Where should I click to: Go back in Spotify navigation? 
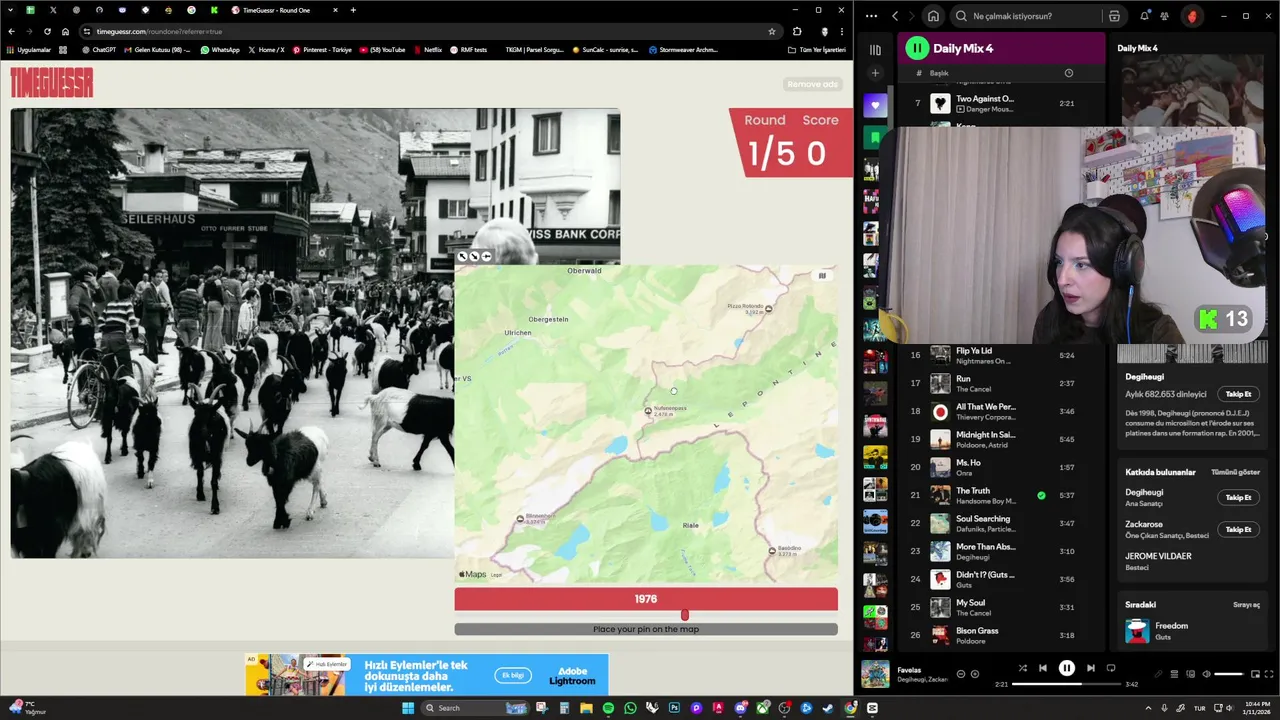click(x=895, y=16)
